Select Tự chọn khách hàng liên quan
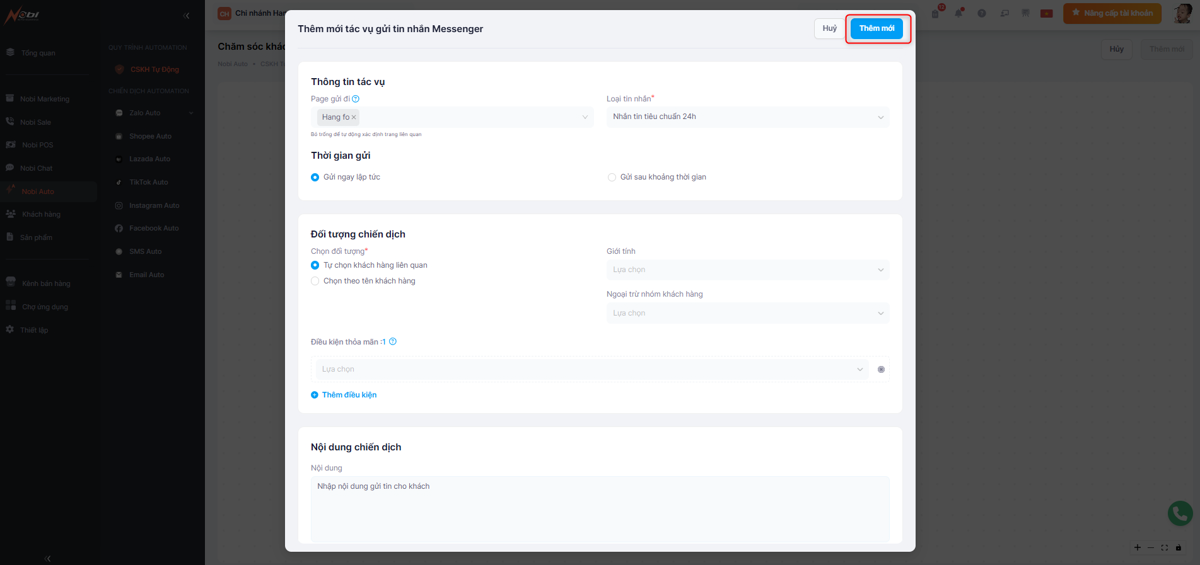 point(315,265)
